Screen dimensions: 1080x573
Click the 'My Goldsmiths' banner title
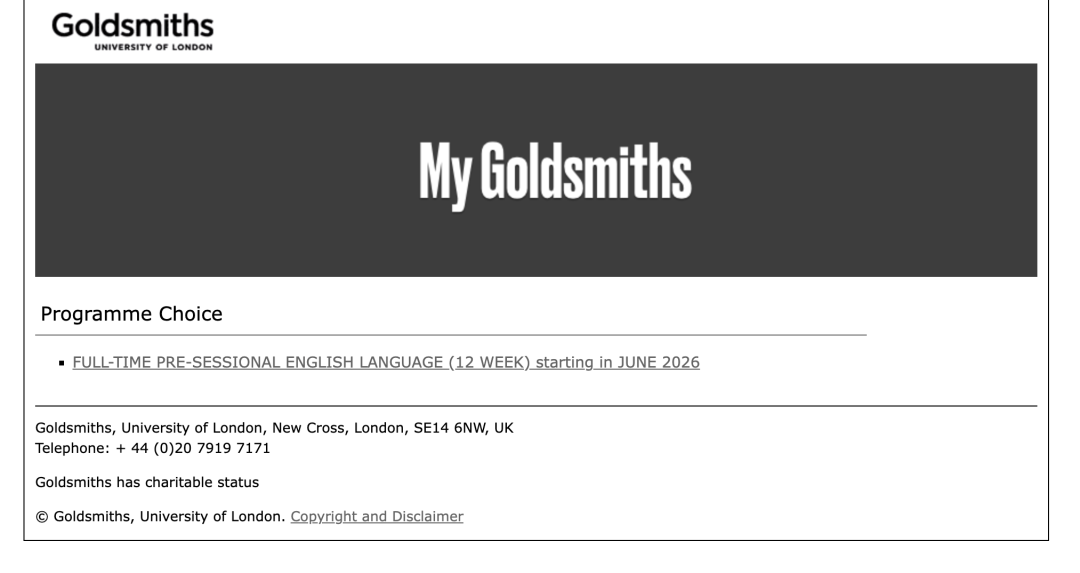pyautogui.click(x=555, y=172)
